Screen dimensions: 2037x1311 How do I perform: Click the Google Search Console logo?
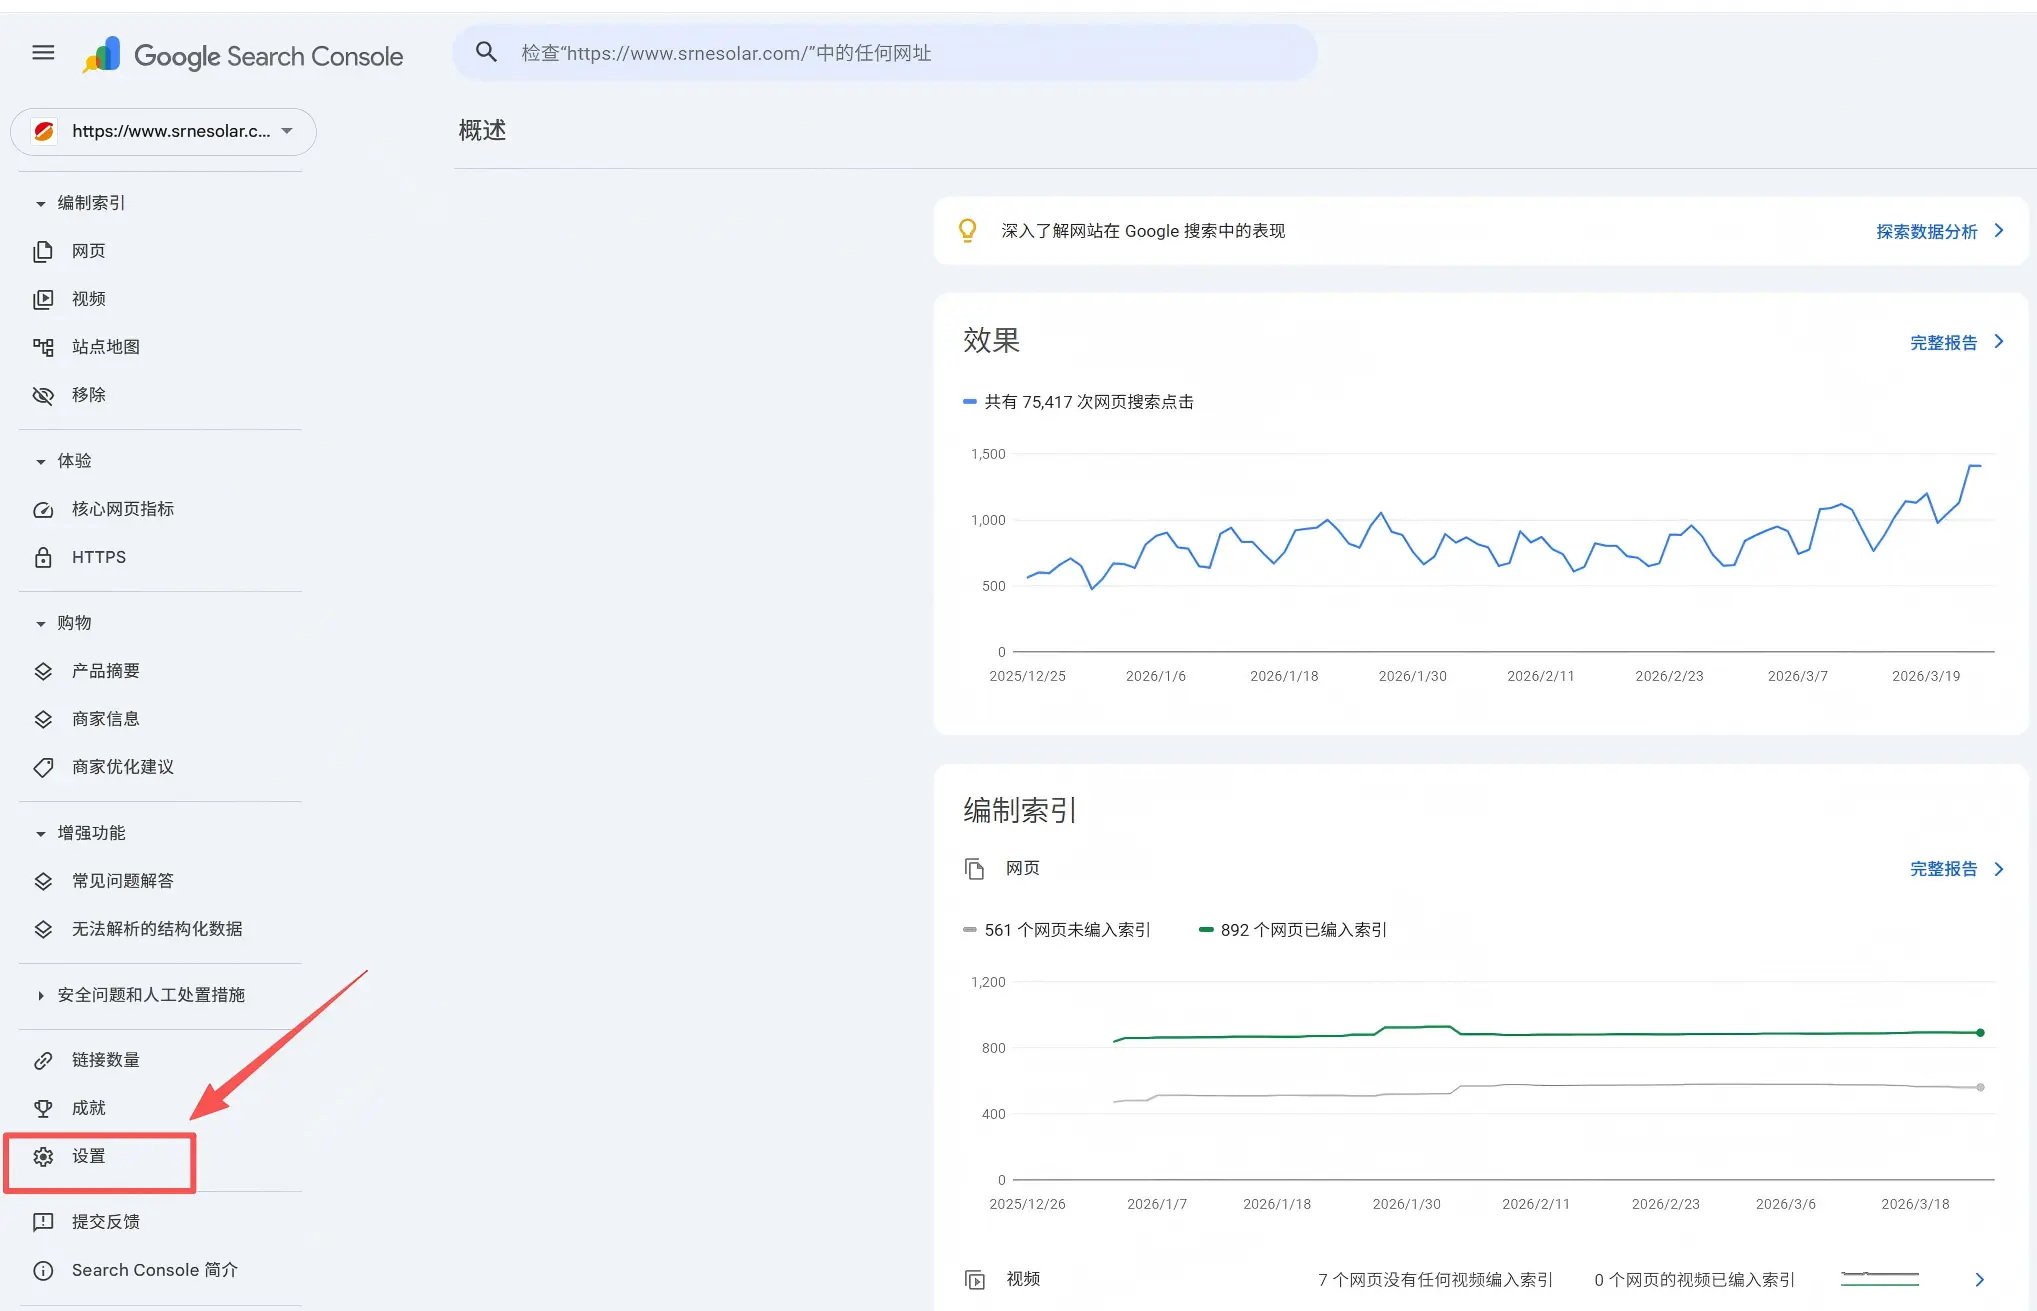(x=242, y=55)
